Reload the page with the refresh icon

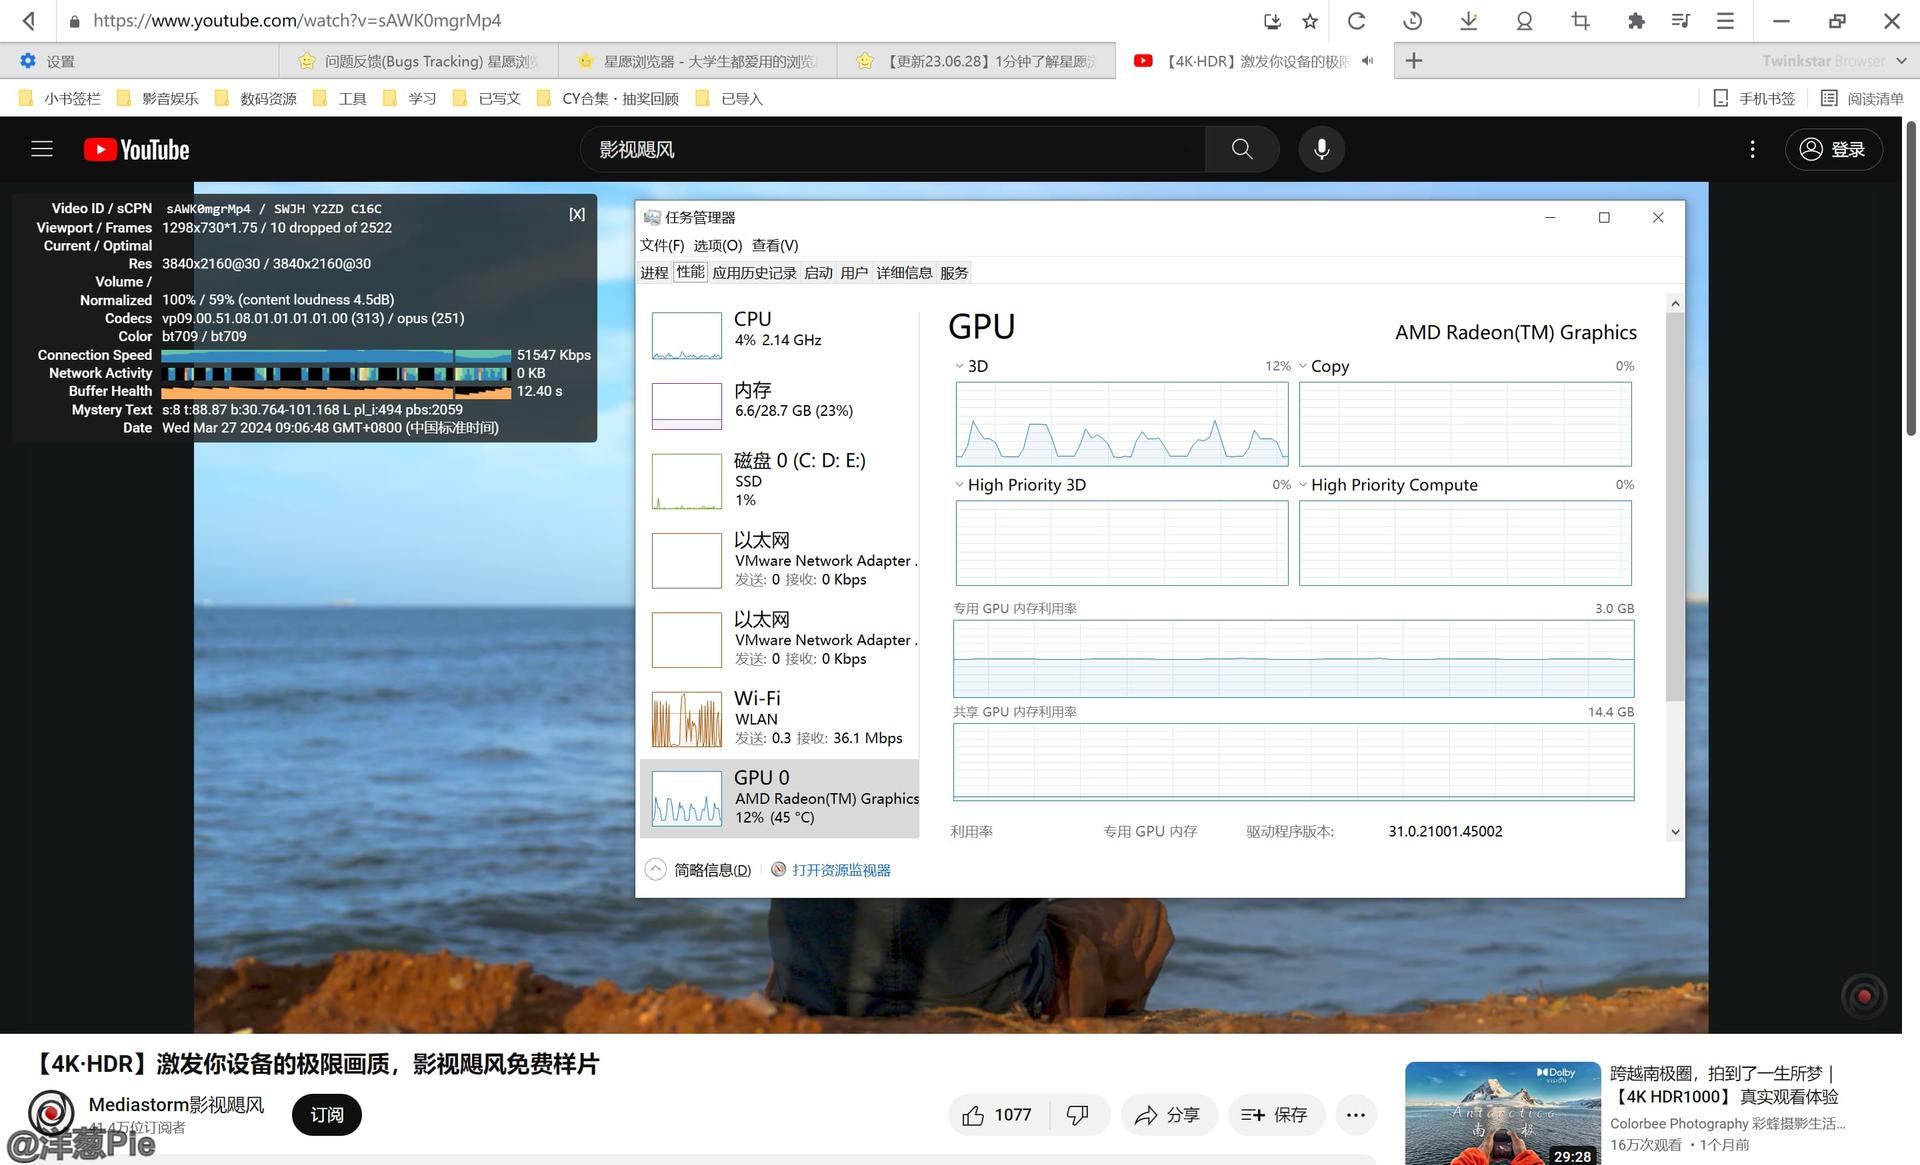click(x=1356, y=21)
